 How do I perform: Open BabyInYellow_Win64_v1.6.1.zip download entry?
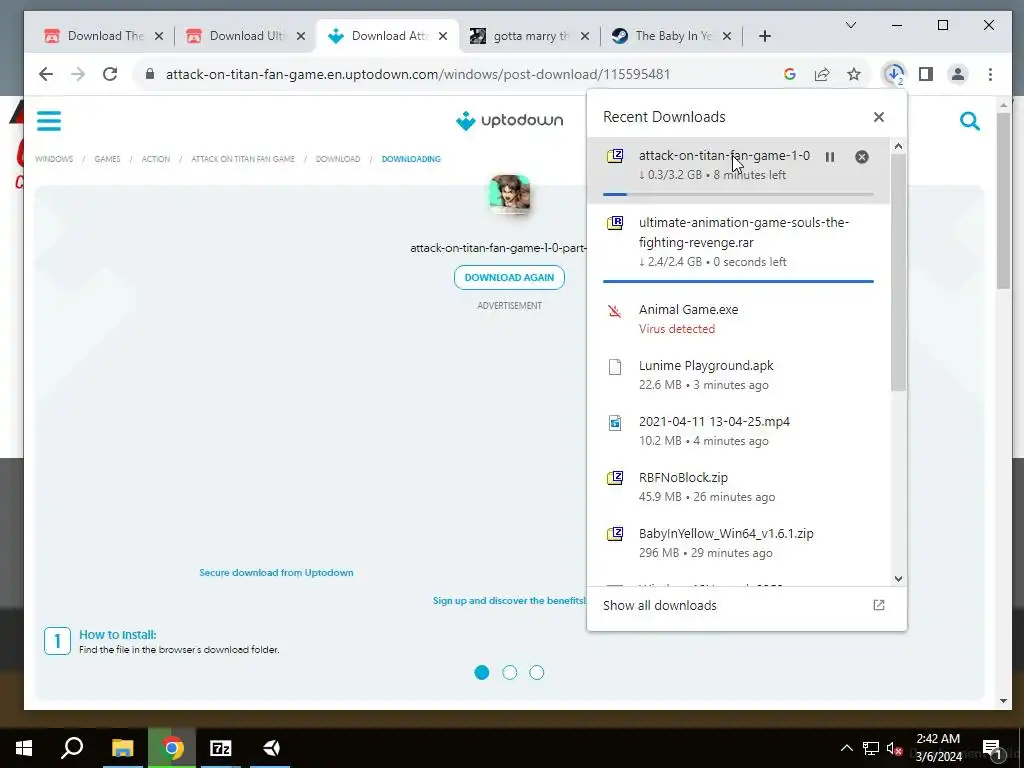click(x=739, y=543)
